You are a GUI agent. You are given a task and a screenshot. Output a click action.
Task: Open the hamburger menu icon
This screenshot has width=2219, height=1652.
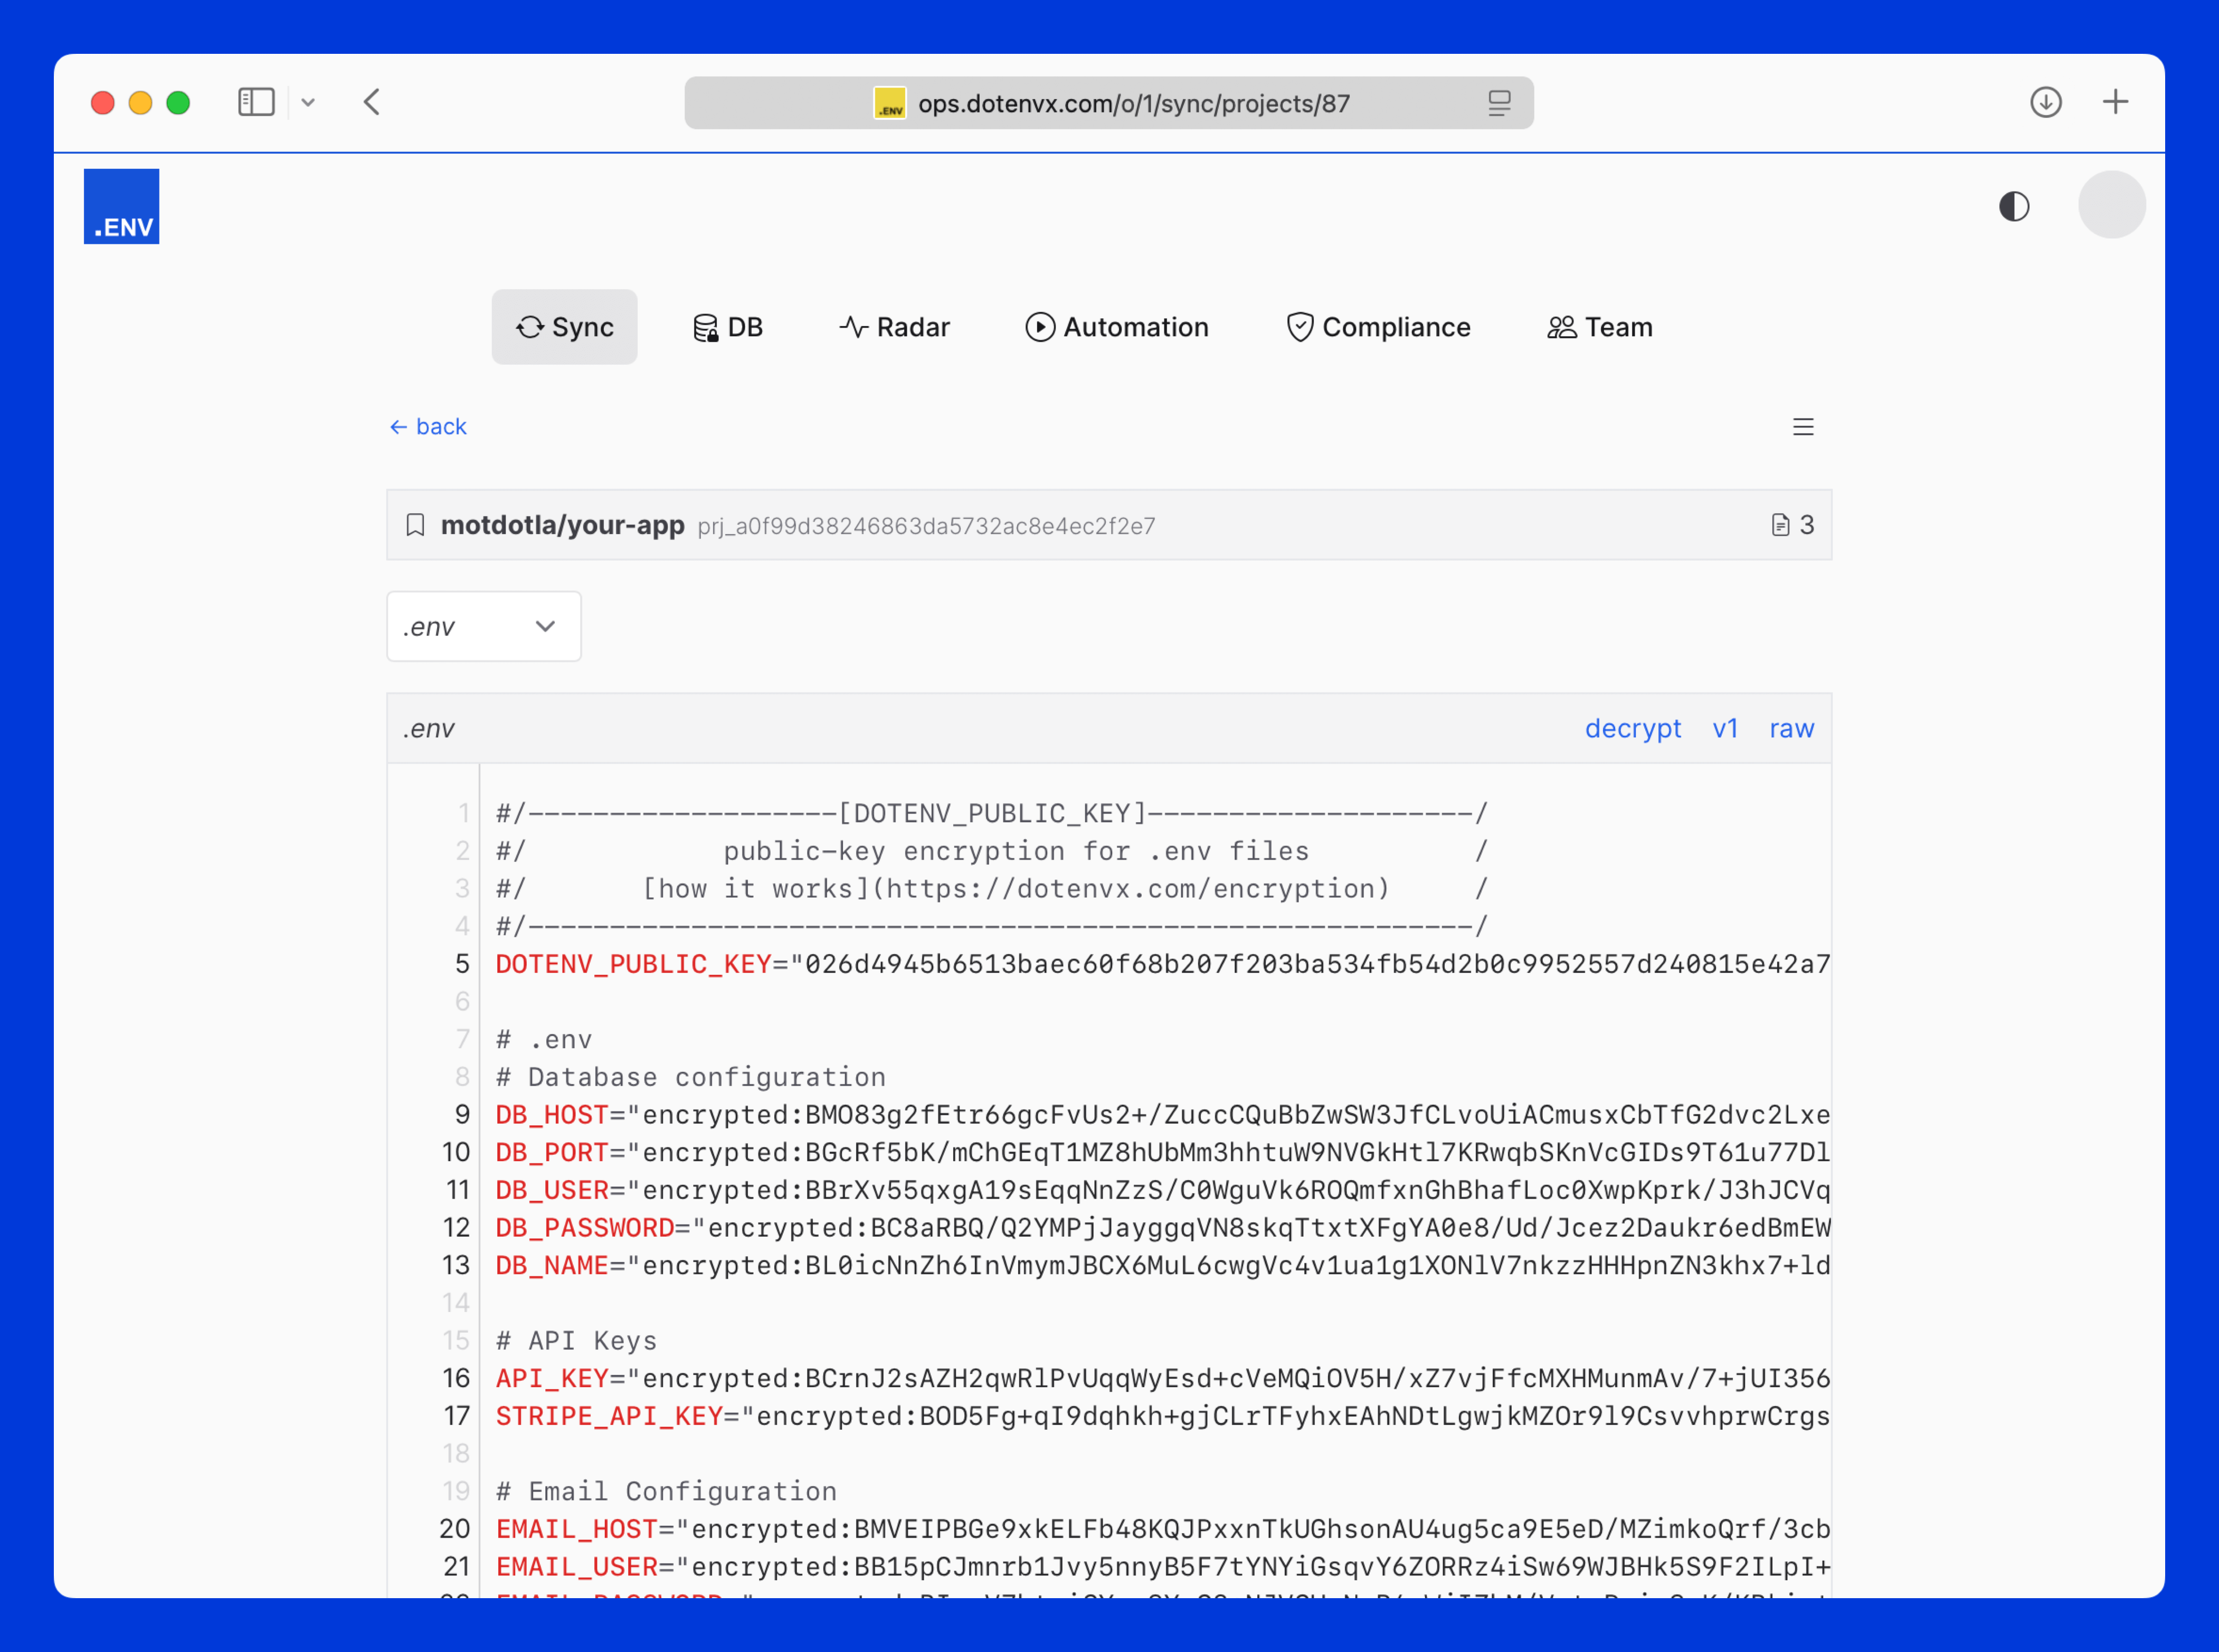[x=1802, y=427]
